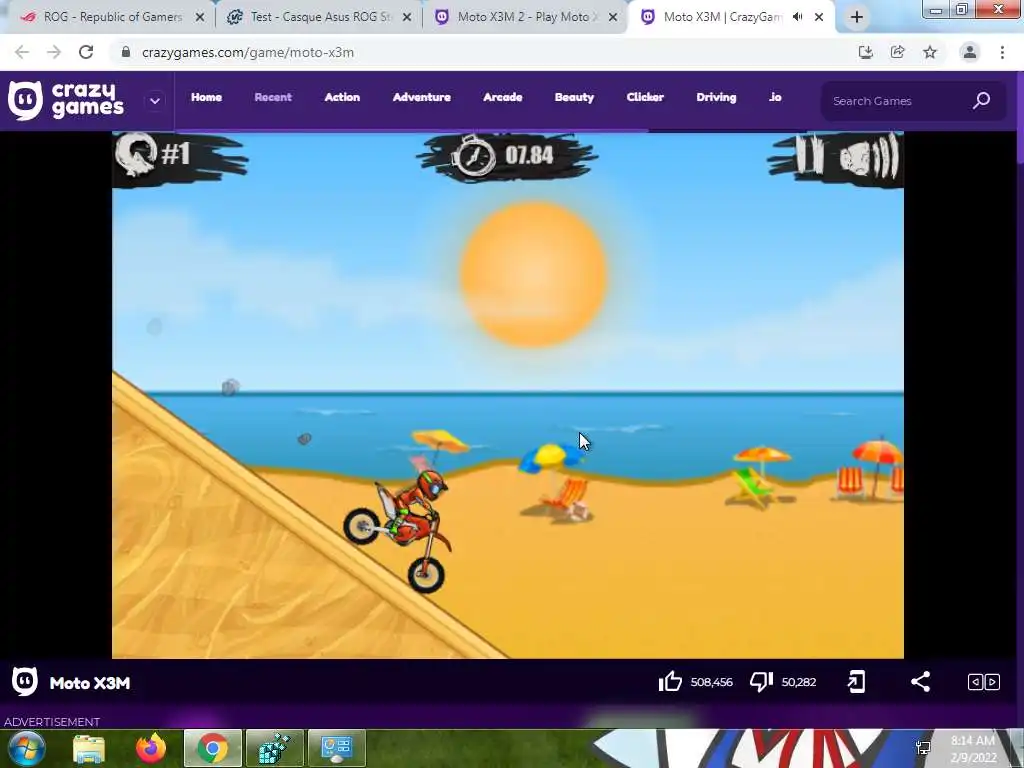The width and height of the screenshot is (1024, 768).
Task: Click the share page icon in address bar
Action: tap(897, 52)
